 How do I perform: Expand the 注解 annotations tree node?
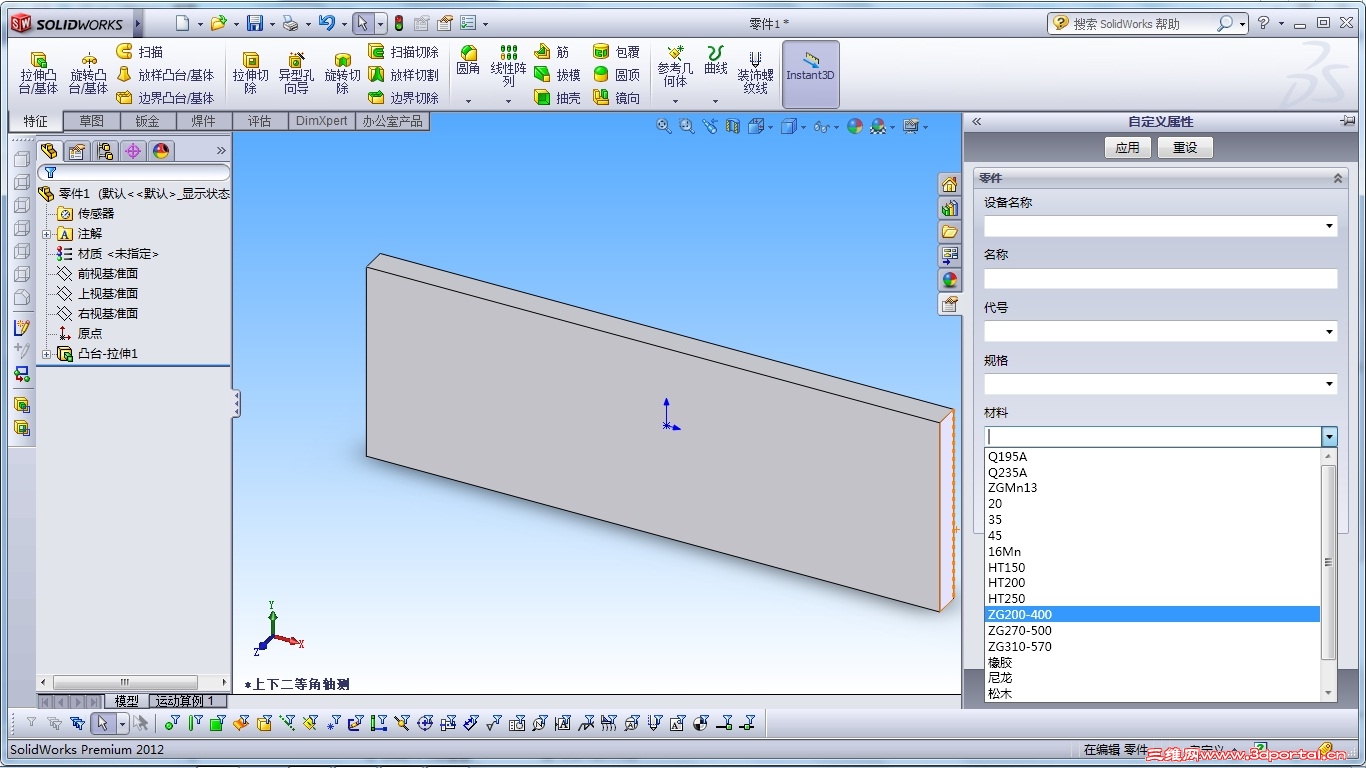47,234
